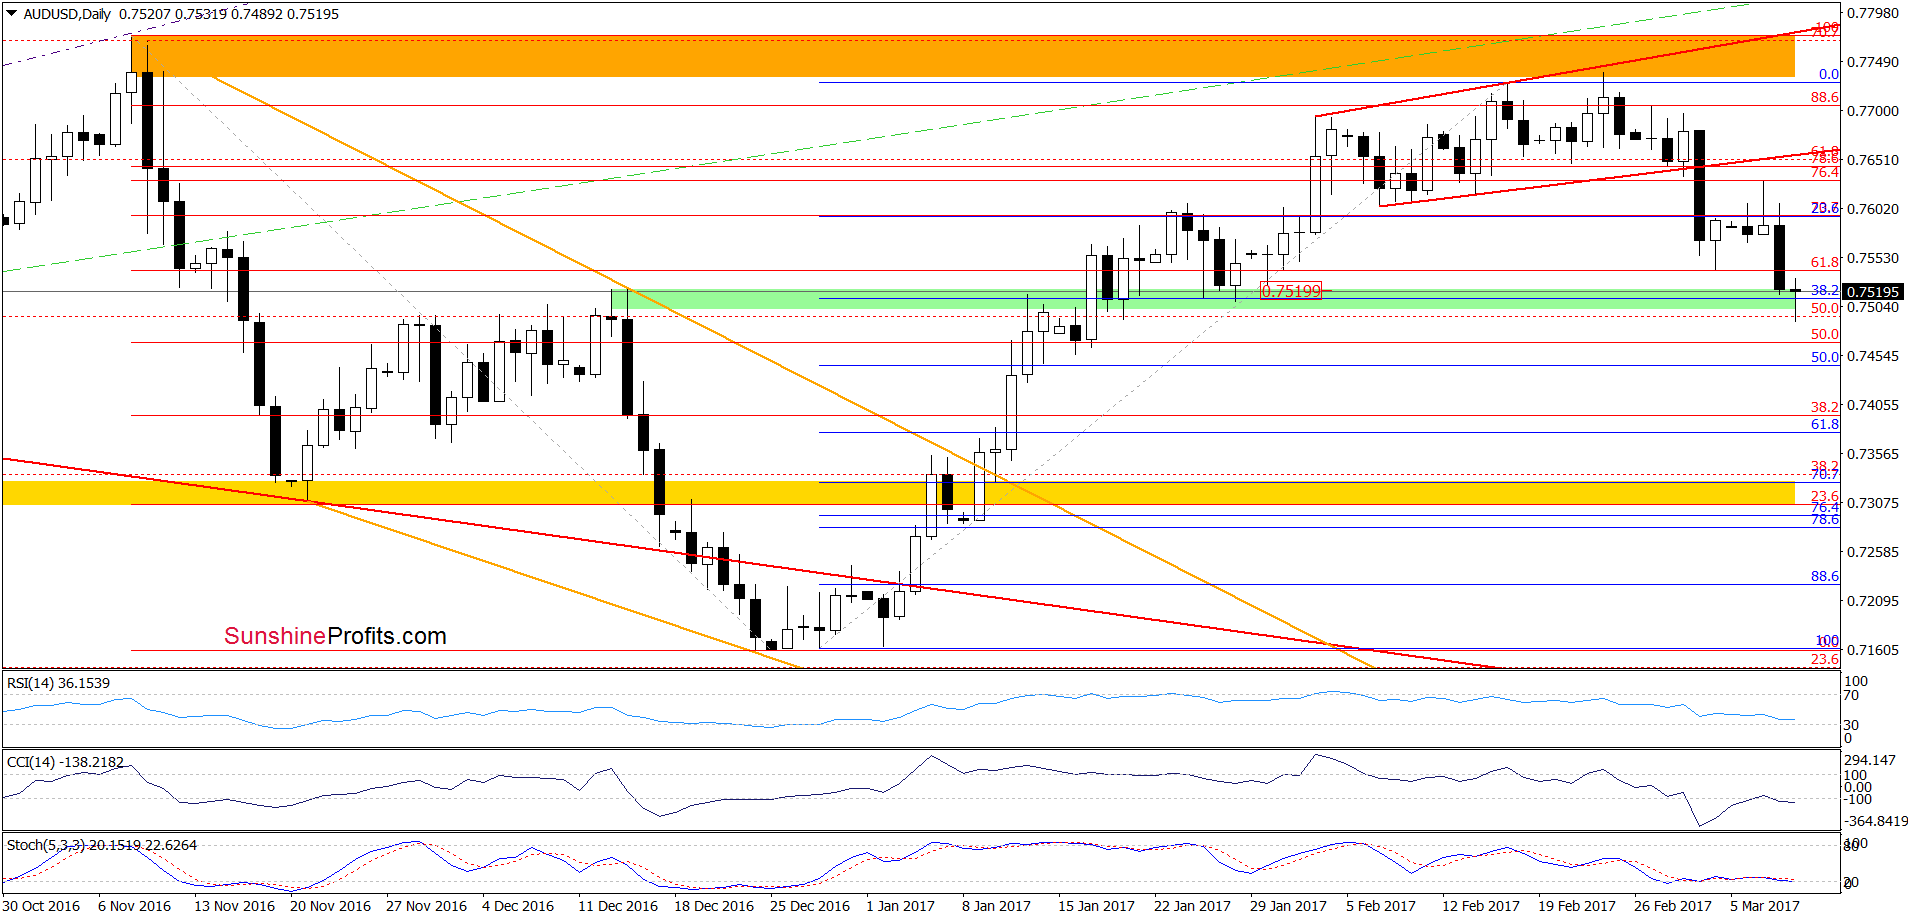
Task: Click the 0.73075 price axis label
Action: coord(1872,503)
